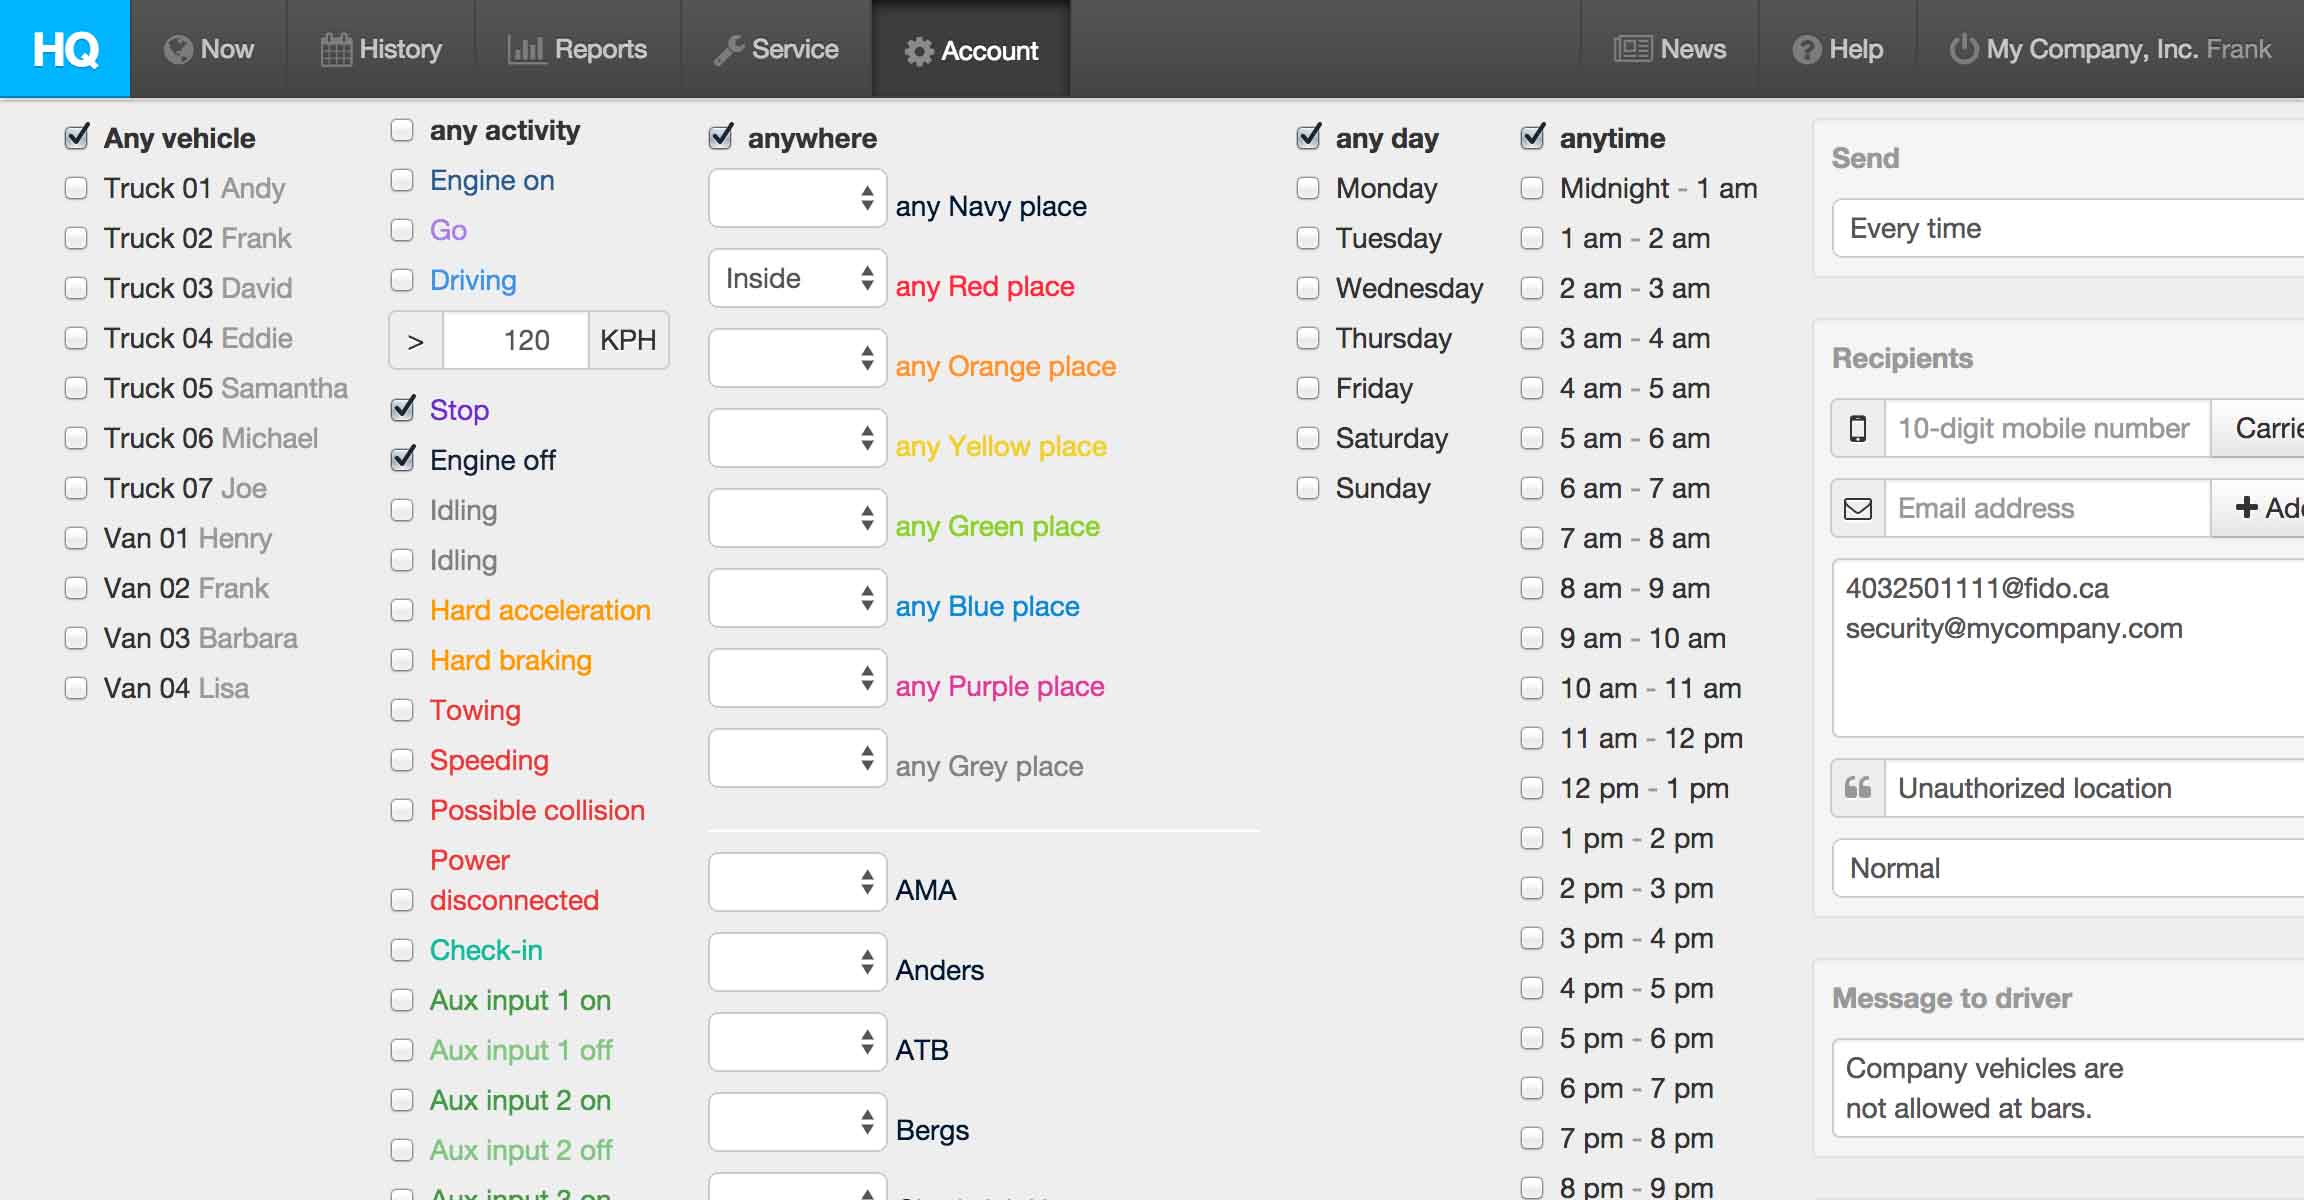The image size is (2304, 1200).
Task: Click the newspaper icon beside News
Action: pyautogui.click(x=1632, y=49)
